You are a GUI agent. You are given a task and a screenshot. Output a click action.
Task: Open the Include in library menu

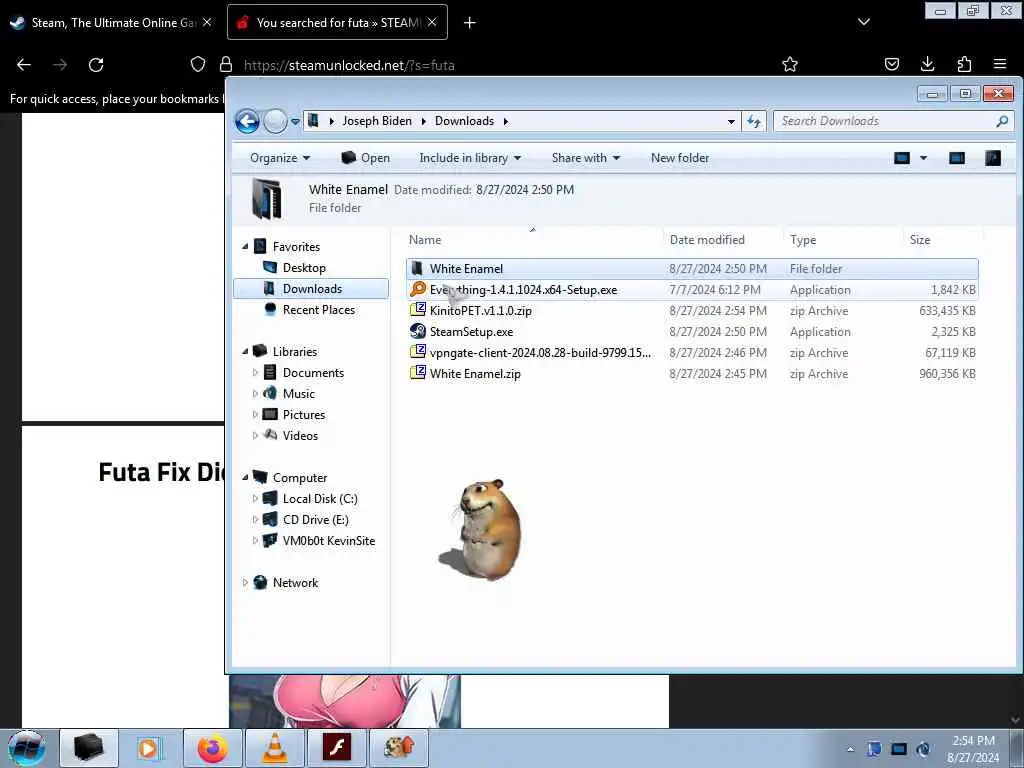click(x=470, y=158)
